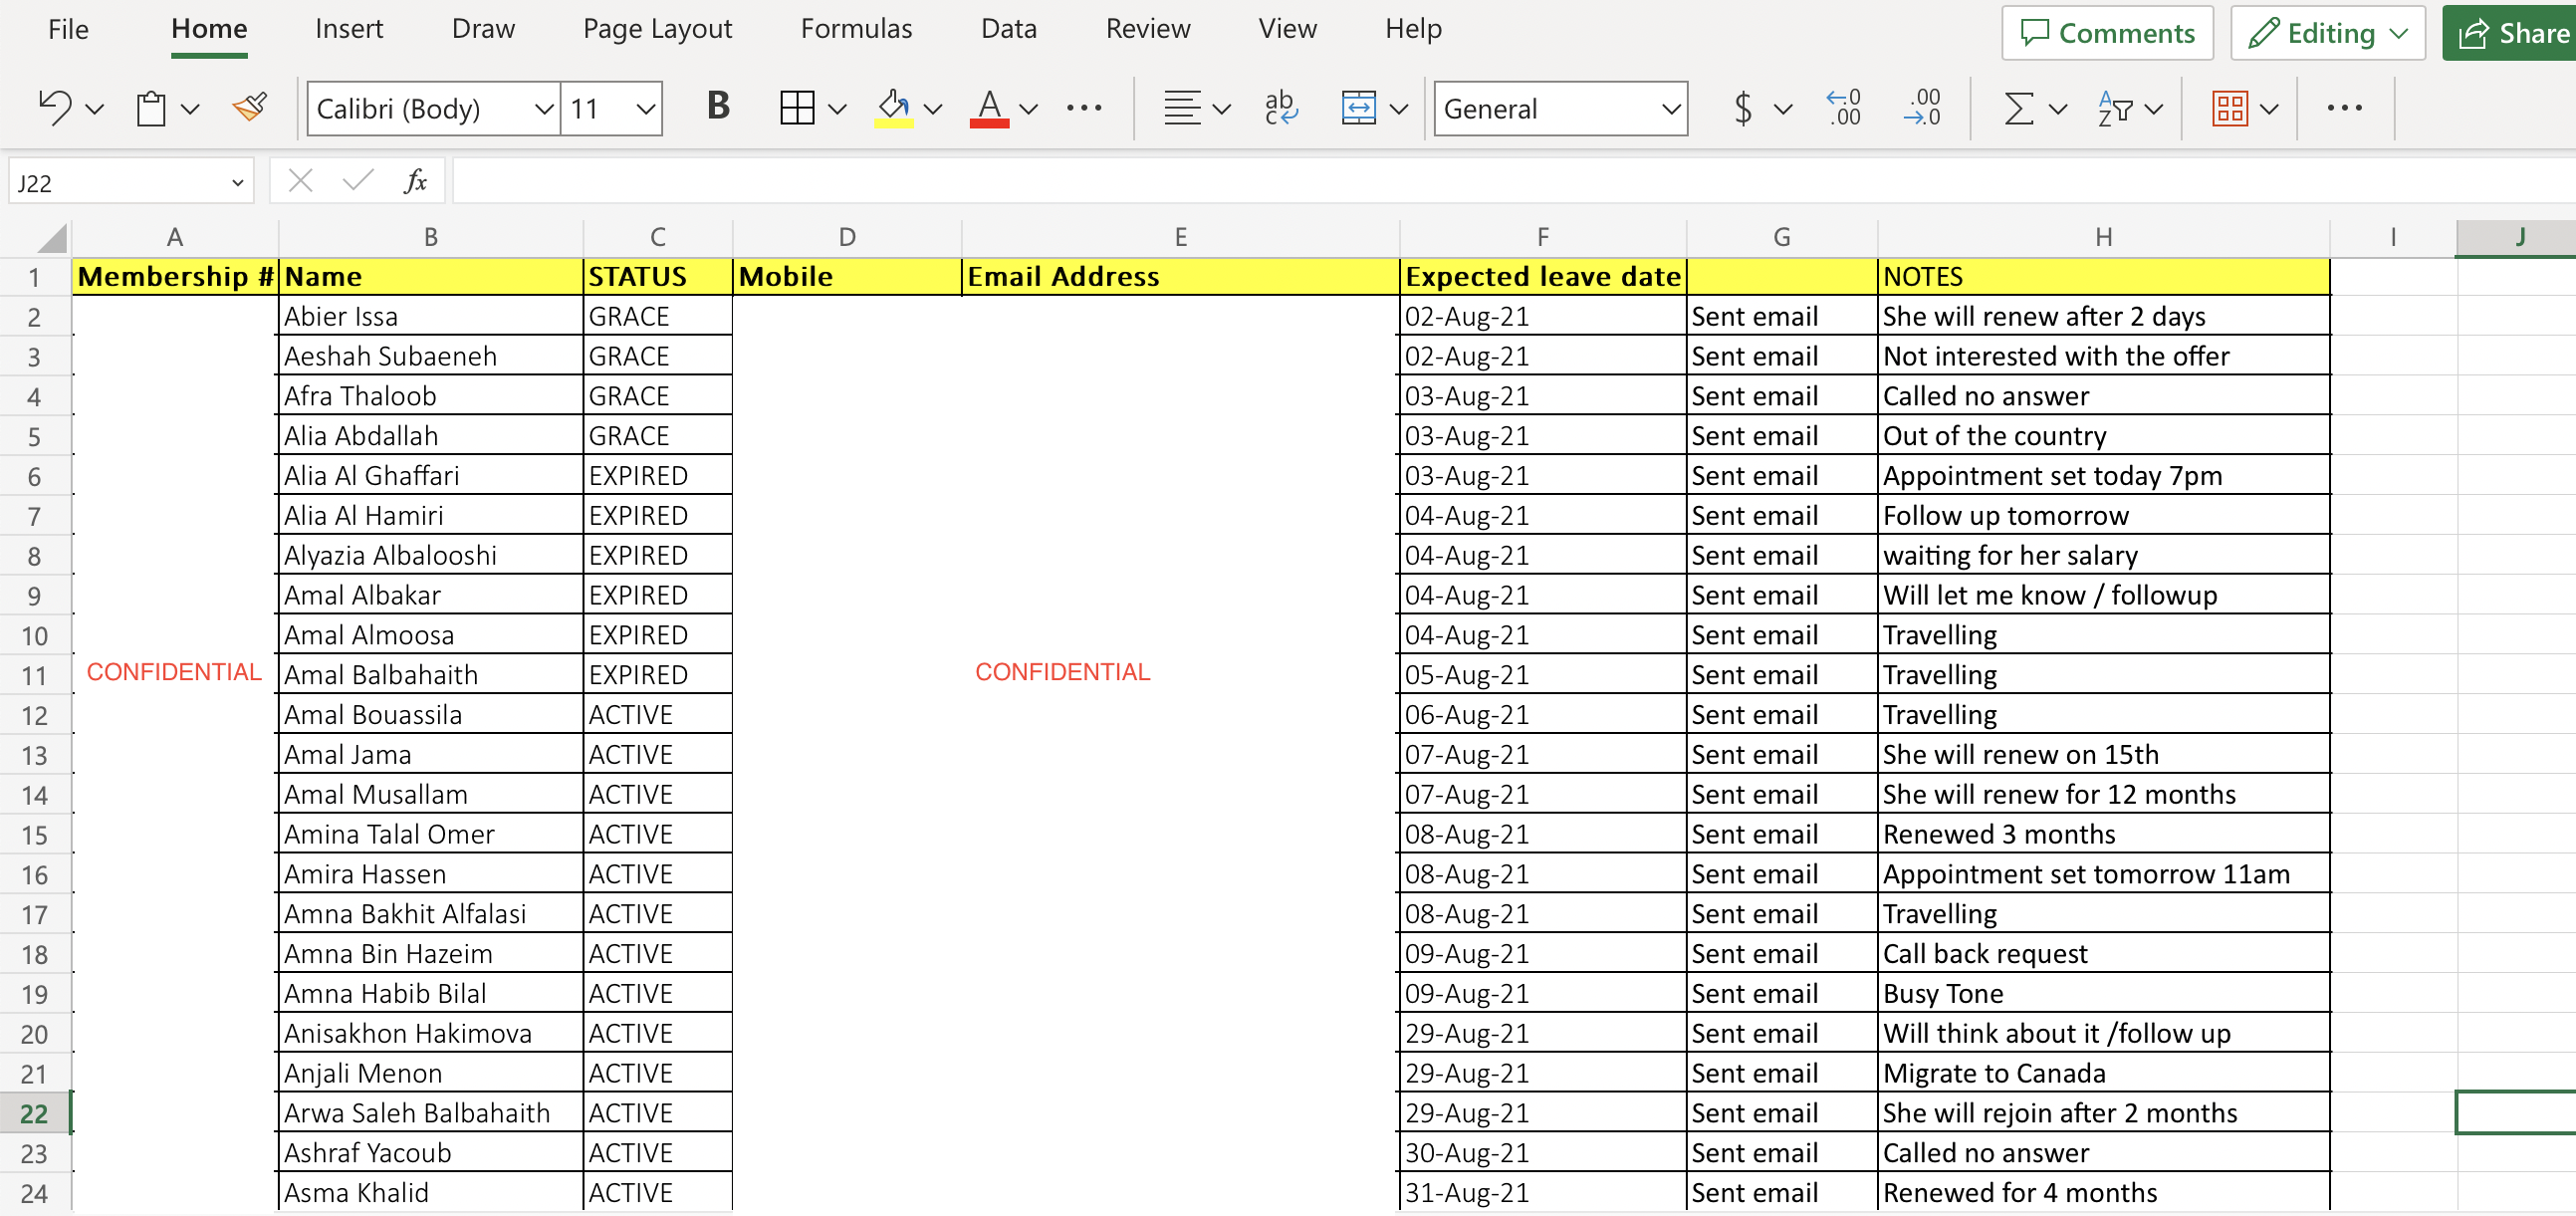This screenshot has height=1216, width=2576.
Task: Switch to the Formulas tab
Action: coord(856,29)
